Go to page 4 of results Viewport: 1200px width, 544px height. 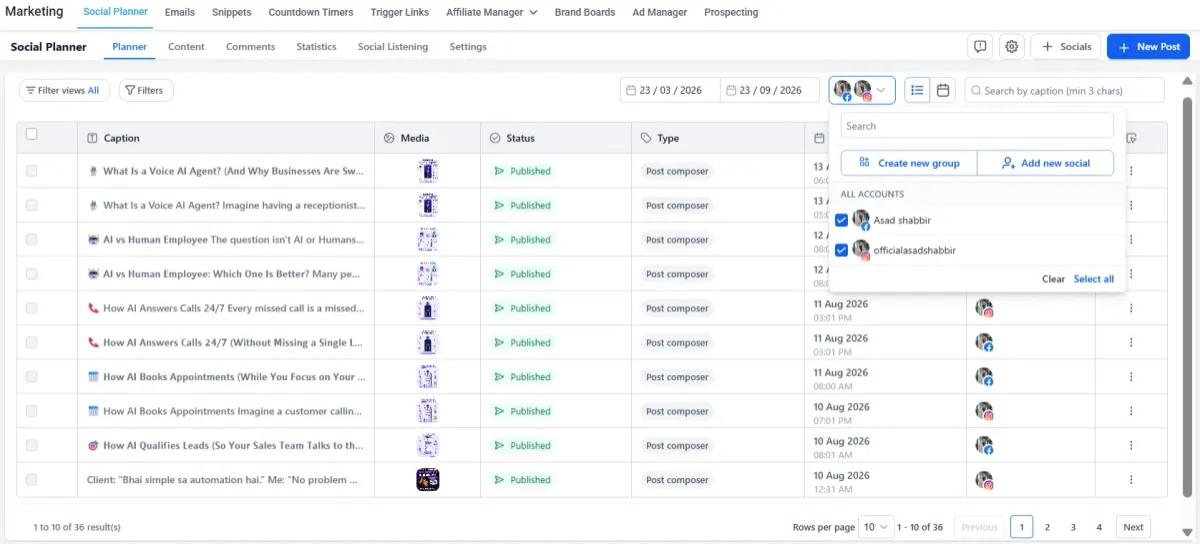pyautogui.click(x=1099, y=527)
